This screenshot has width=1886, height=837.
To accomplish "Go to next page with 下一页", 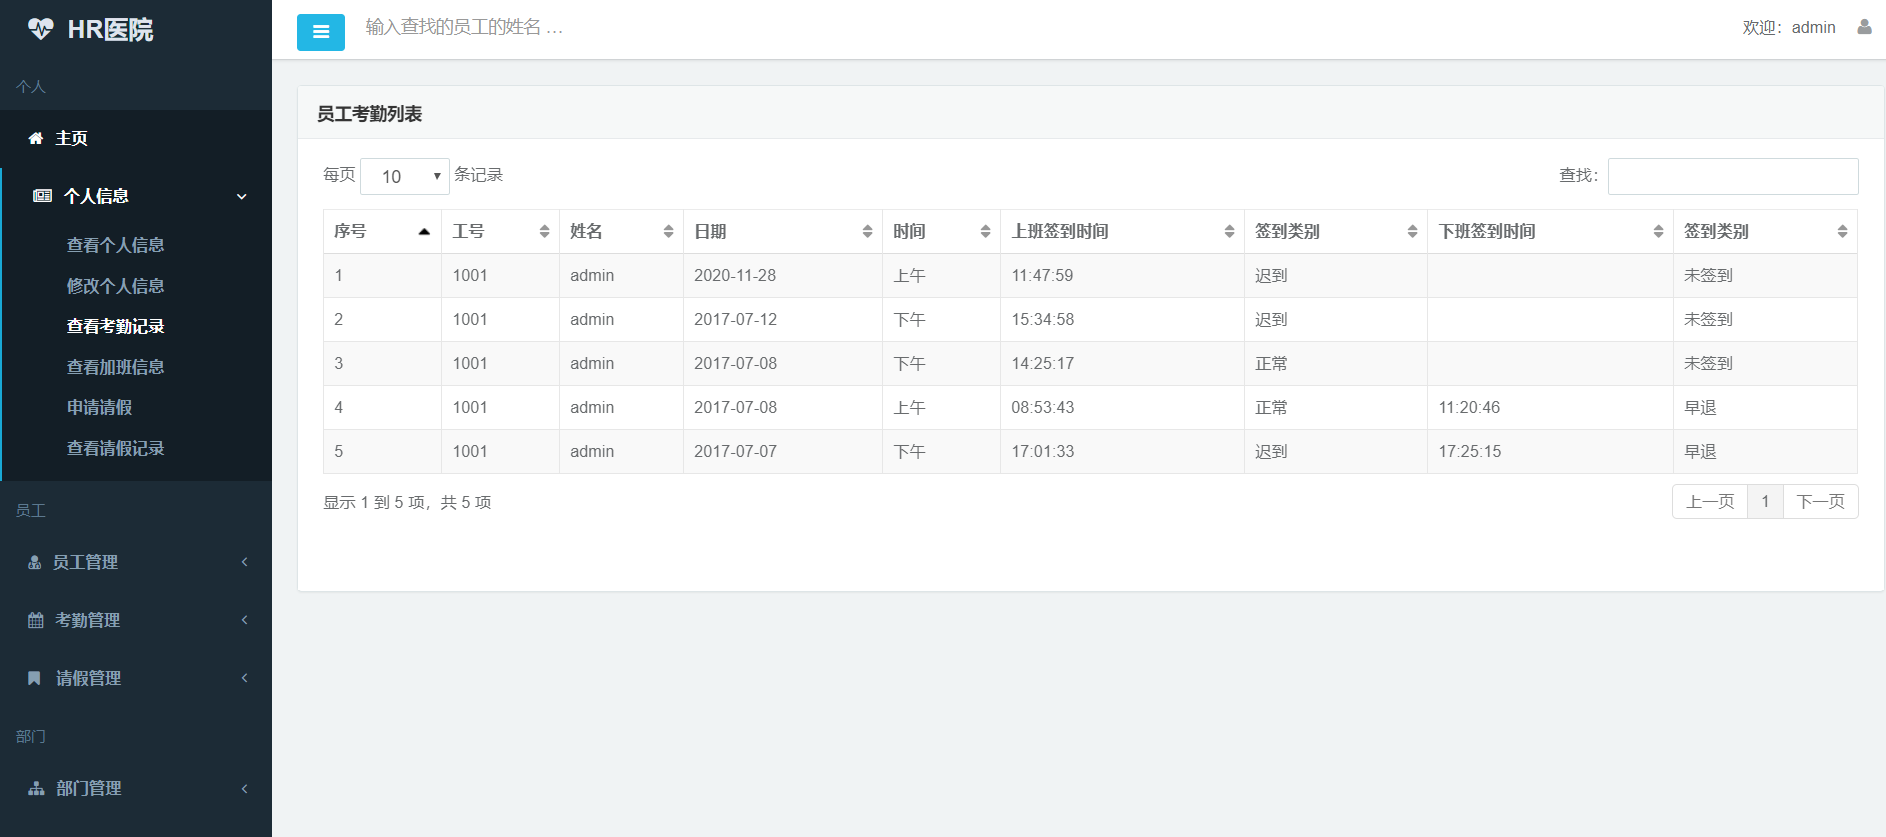I will (x=1820, y=502).
